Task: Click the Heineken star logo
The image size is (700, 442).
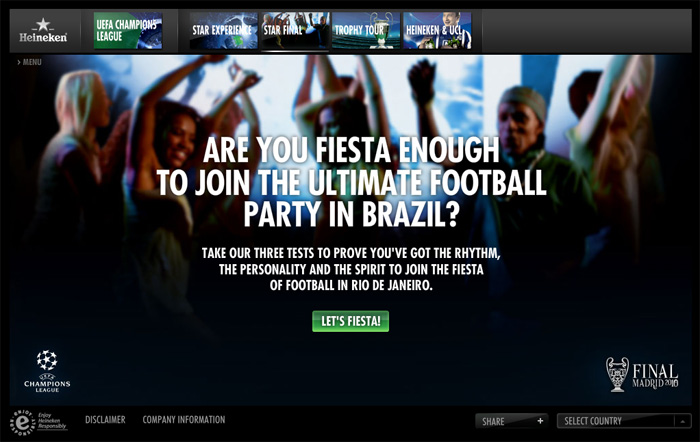Action: (43, 30)
